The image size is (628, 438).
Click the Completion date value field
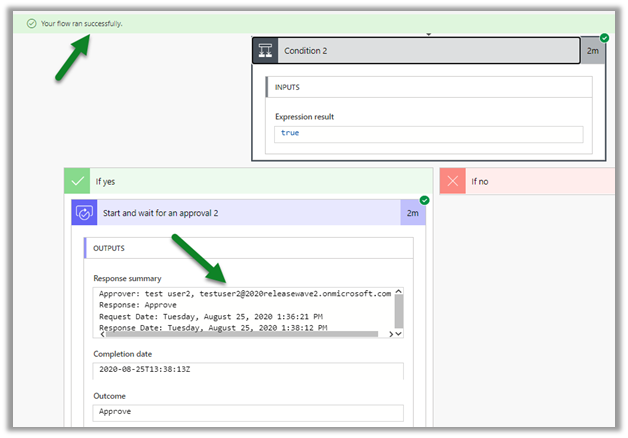point(247,370)
